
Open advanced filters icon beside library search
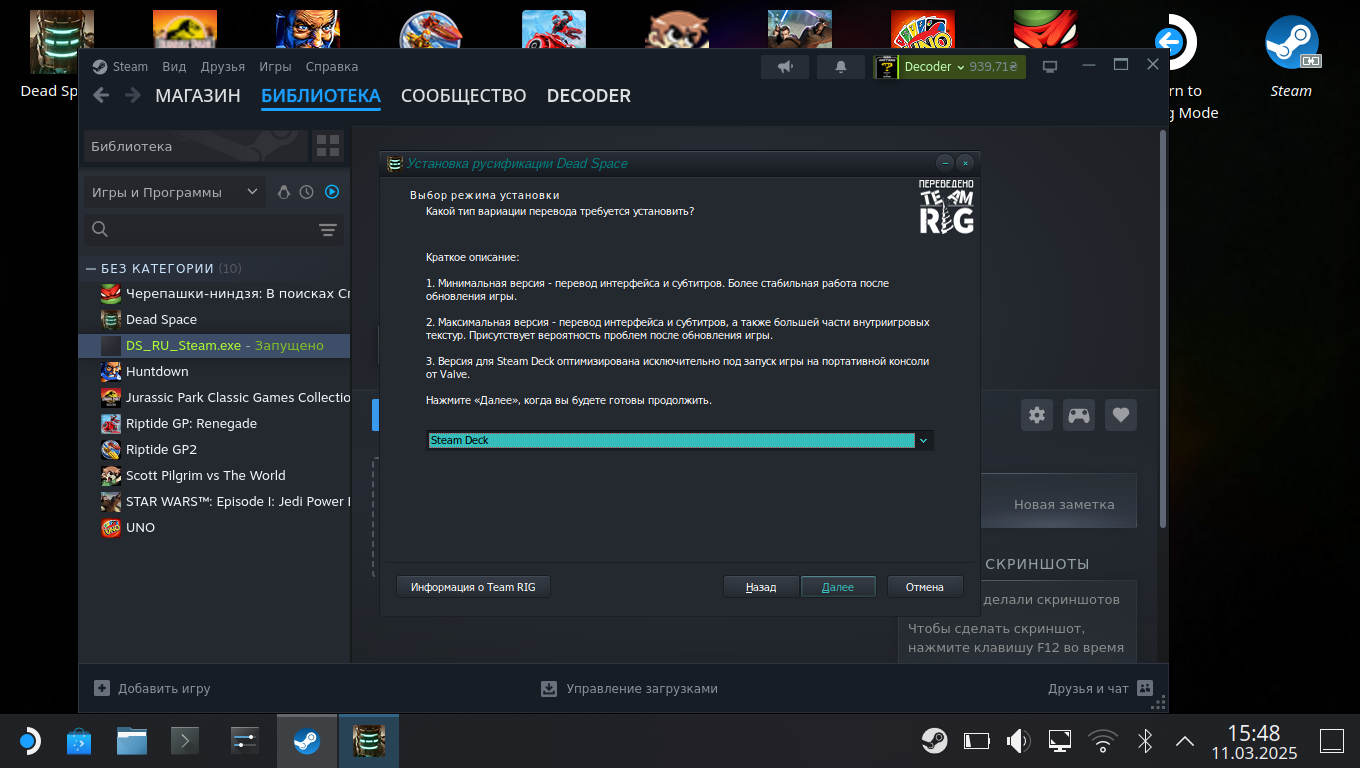point(327,230)
